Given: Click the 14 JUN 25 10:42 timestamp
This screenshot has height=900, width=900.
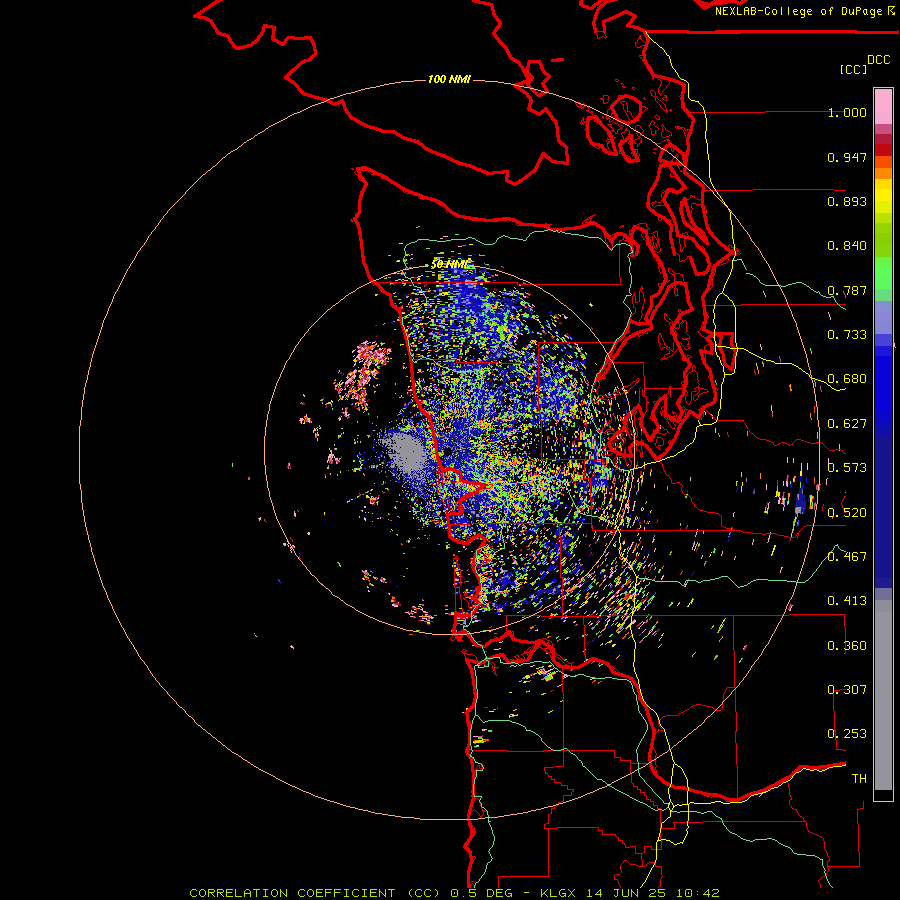Looking at the screenshot, I should click(x=653, y=893).
